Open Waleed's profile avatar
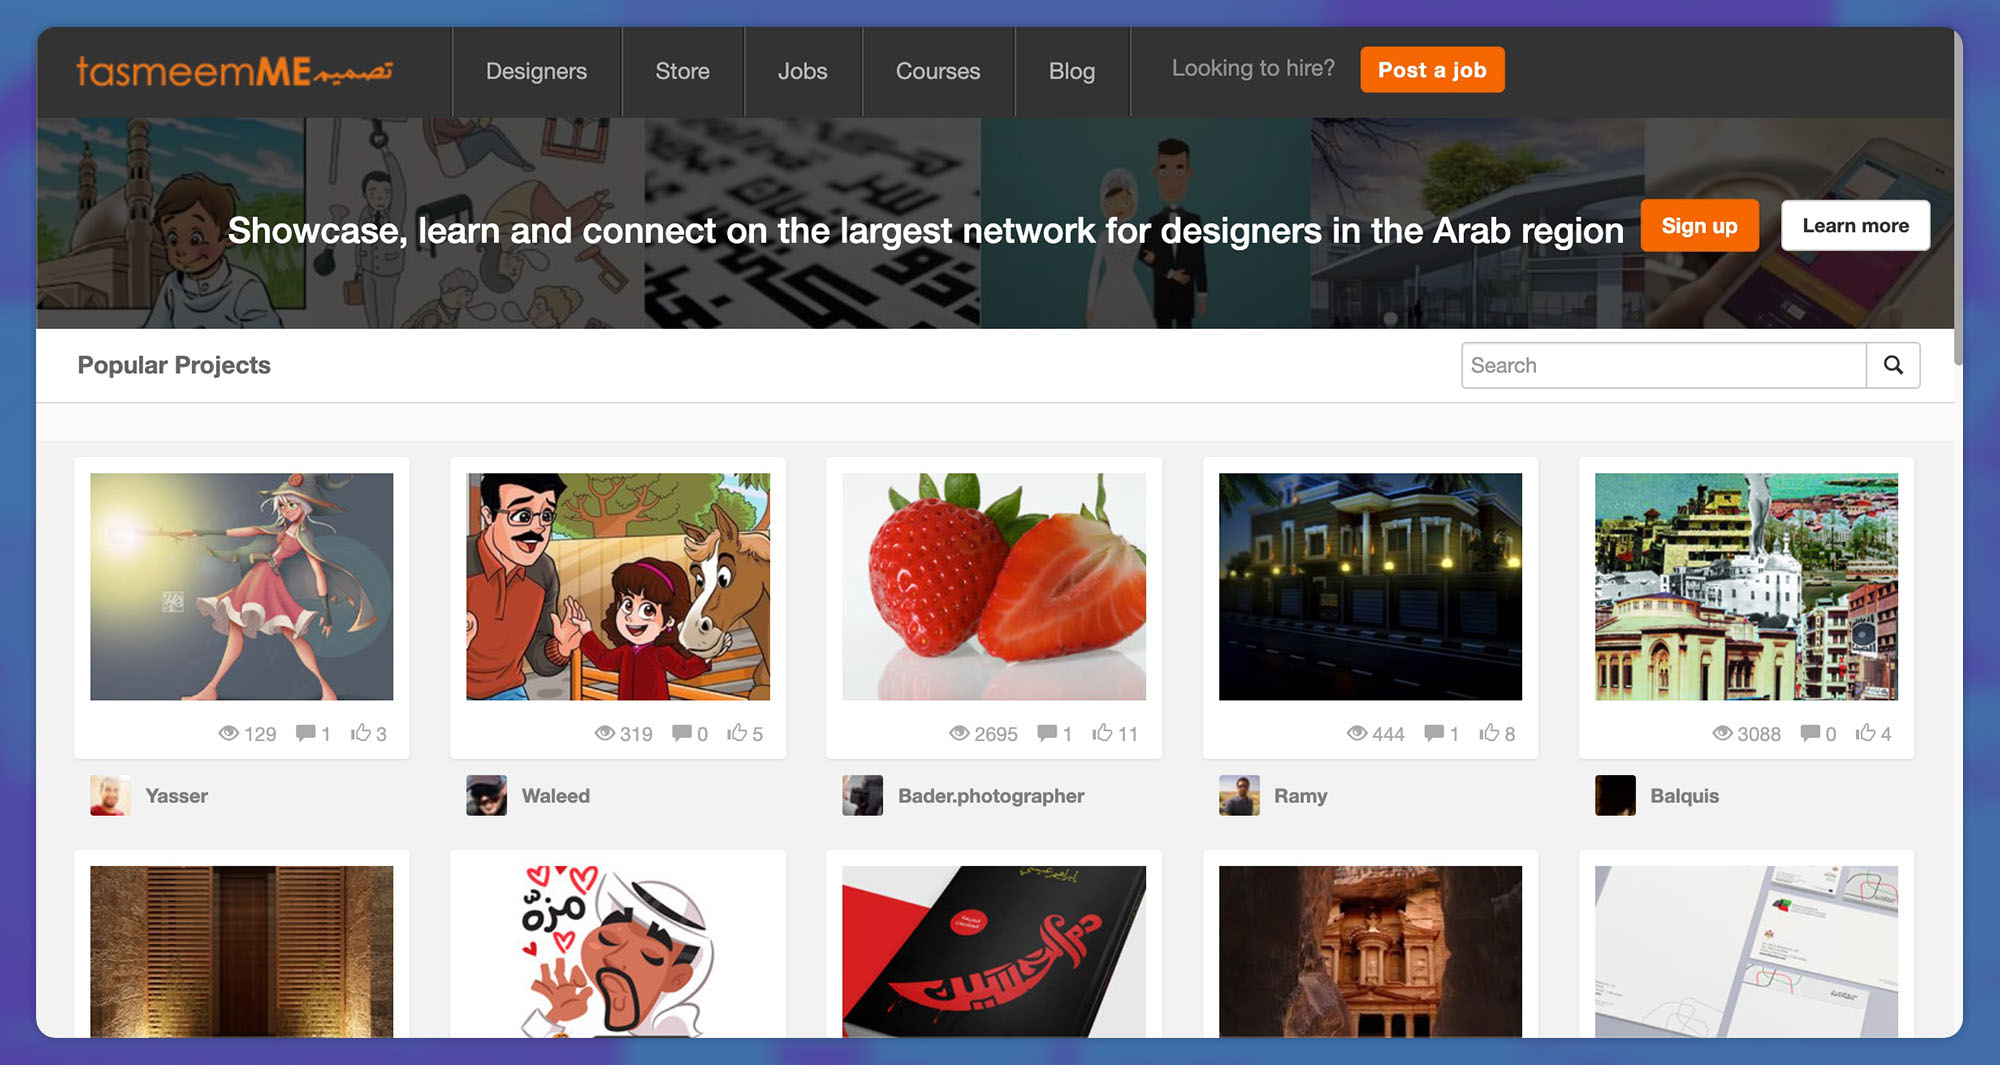Screen dimensions: 2000x1065 [x=486, y=796]
